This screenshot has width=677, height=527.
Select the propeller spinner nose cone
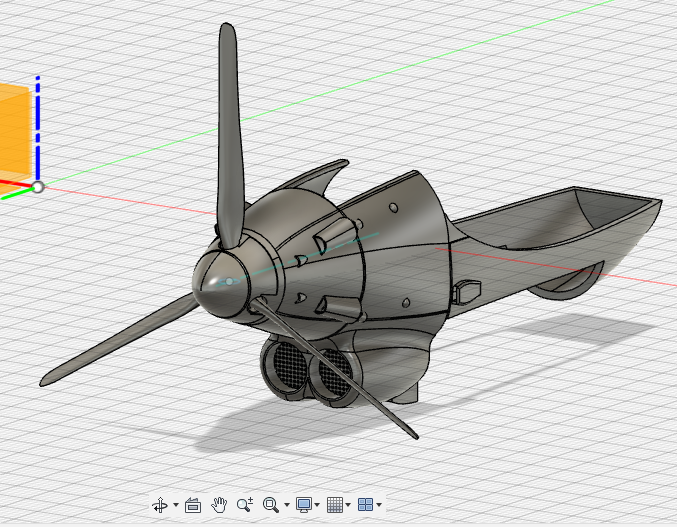(x=220, y=283)
